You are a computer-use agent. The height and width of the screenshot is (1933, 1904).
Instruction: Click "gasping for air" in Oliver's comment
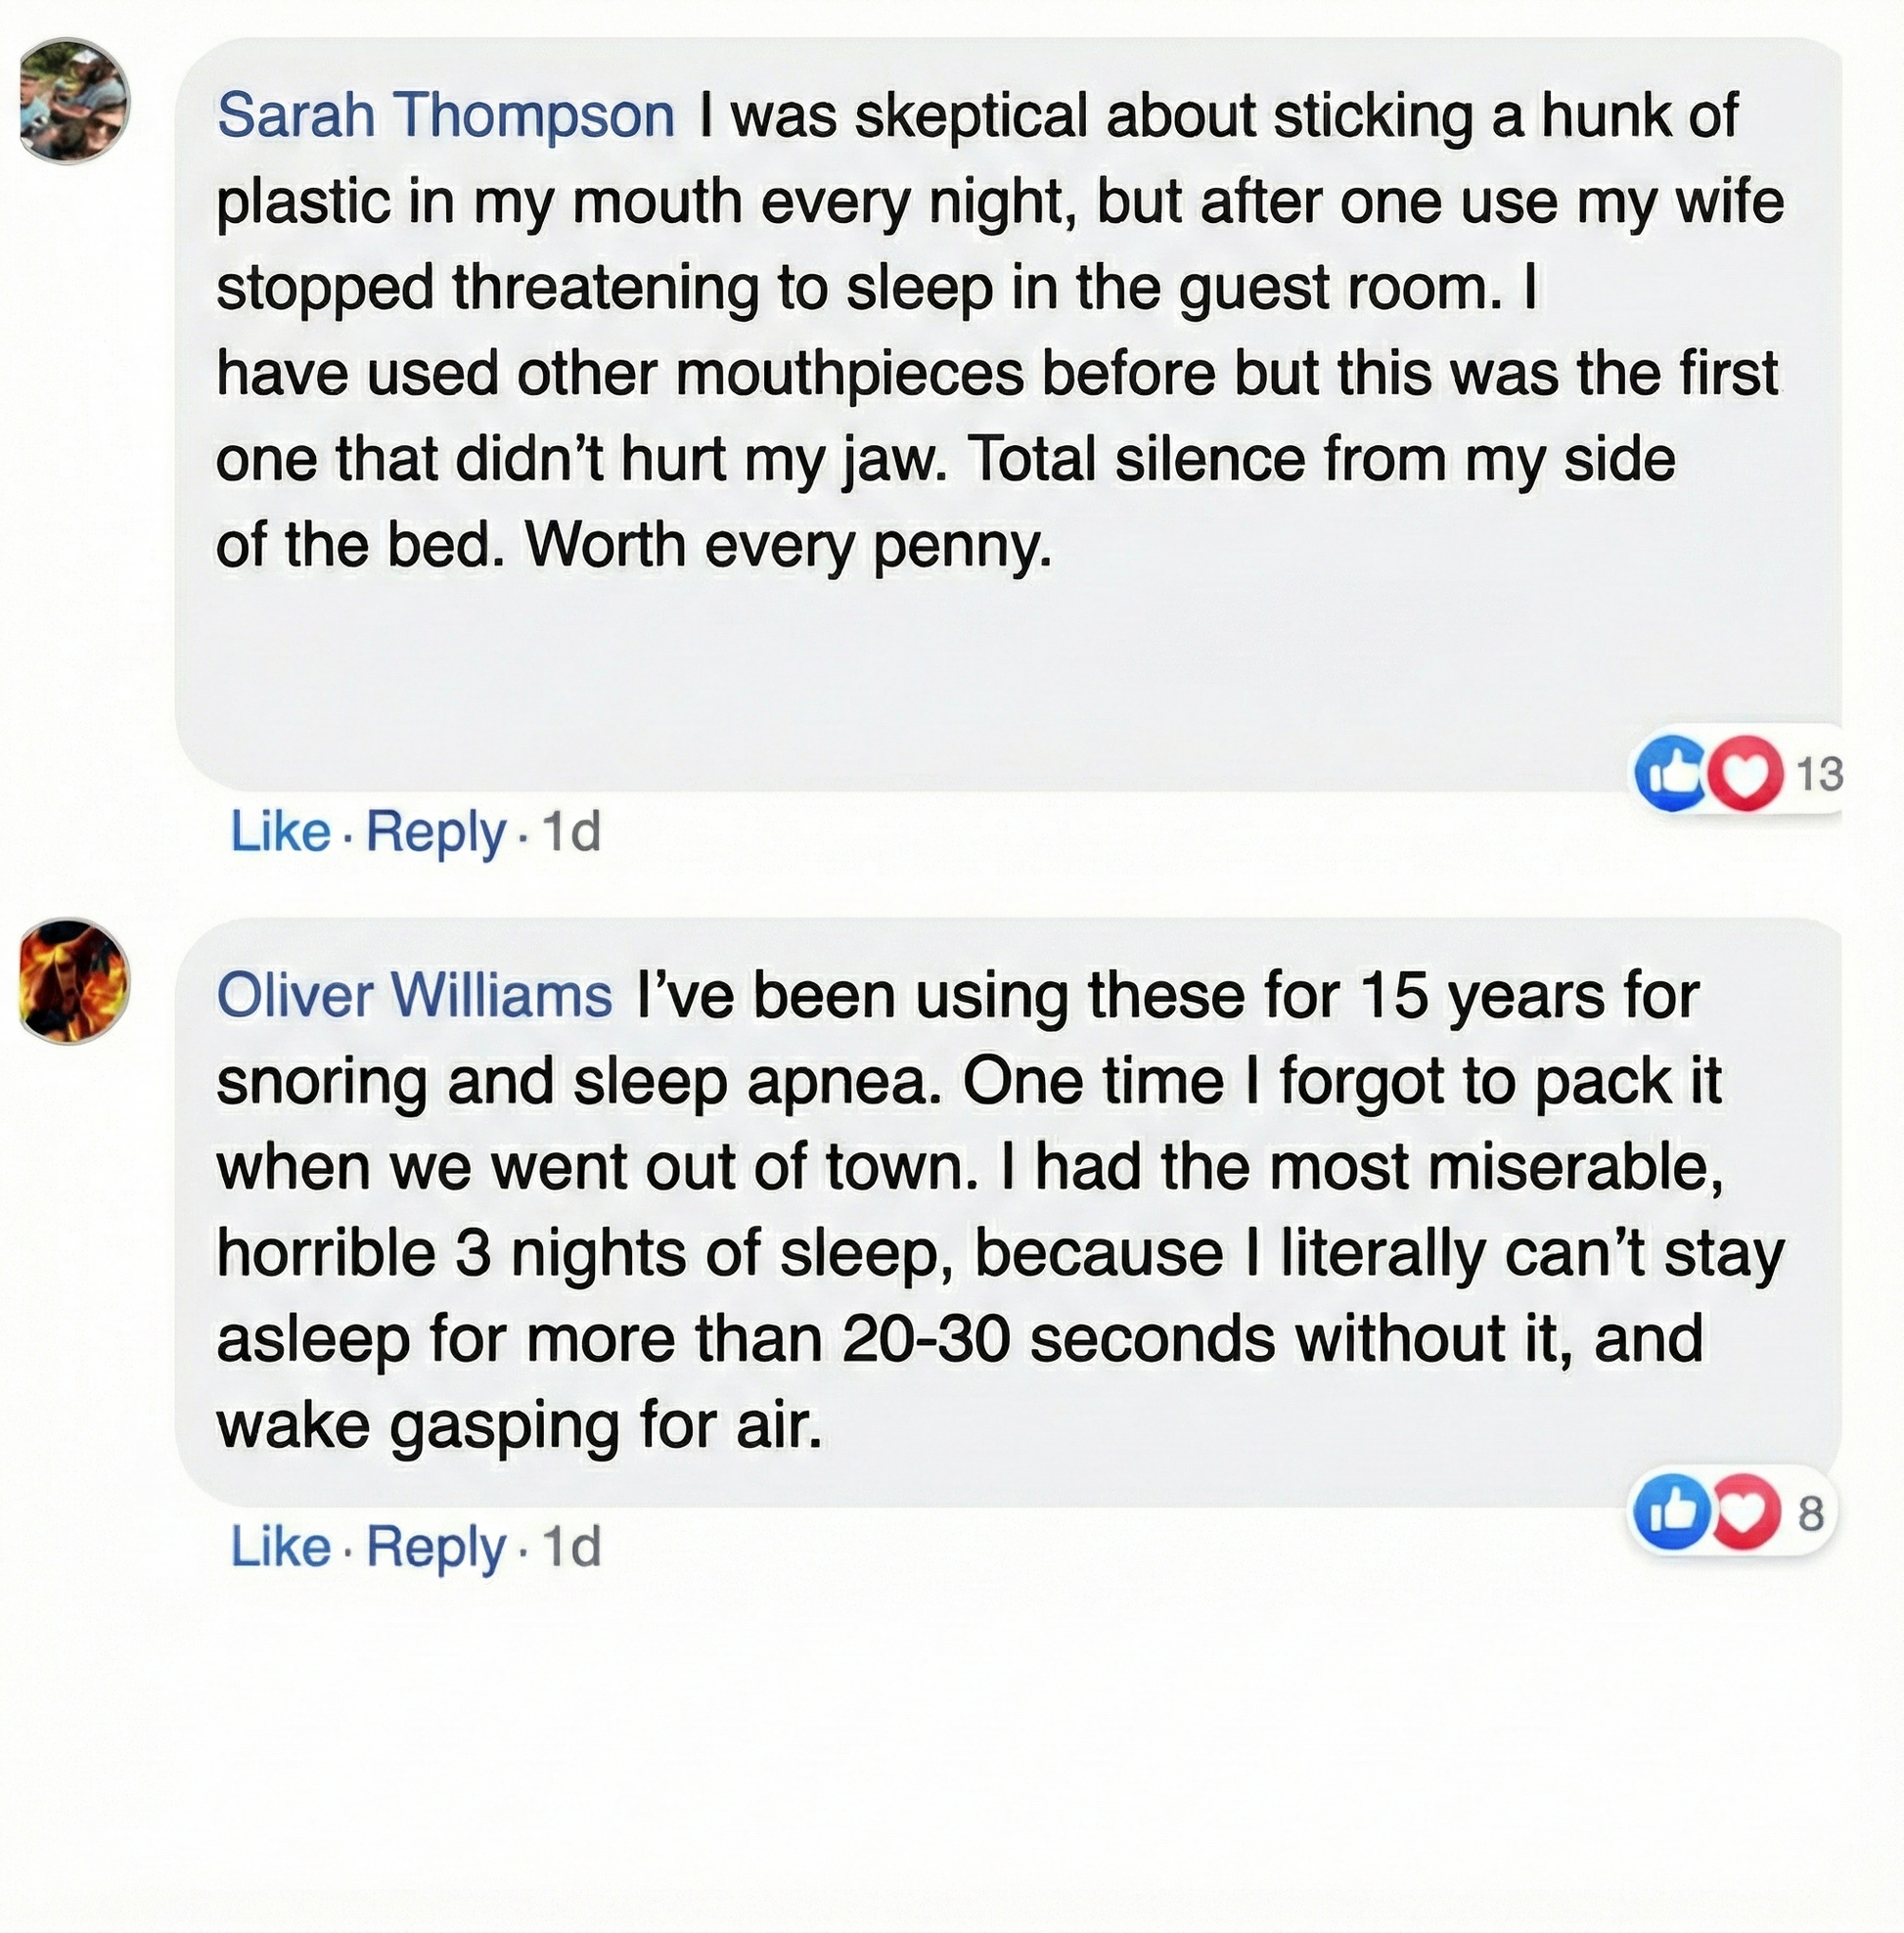[x=605, y=1425]
